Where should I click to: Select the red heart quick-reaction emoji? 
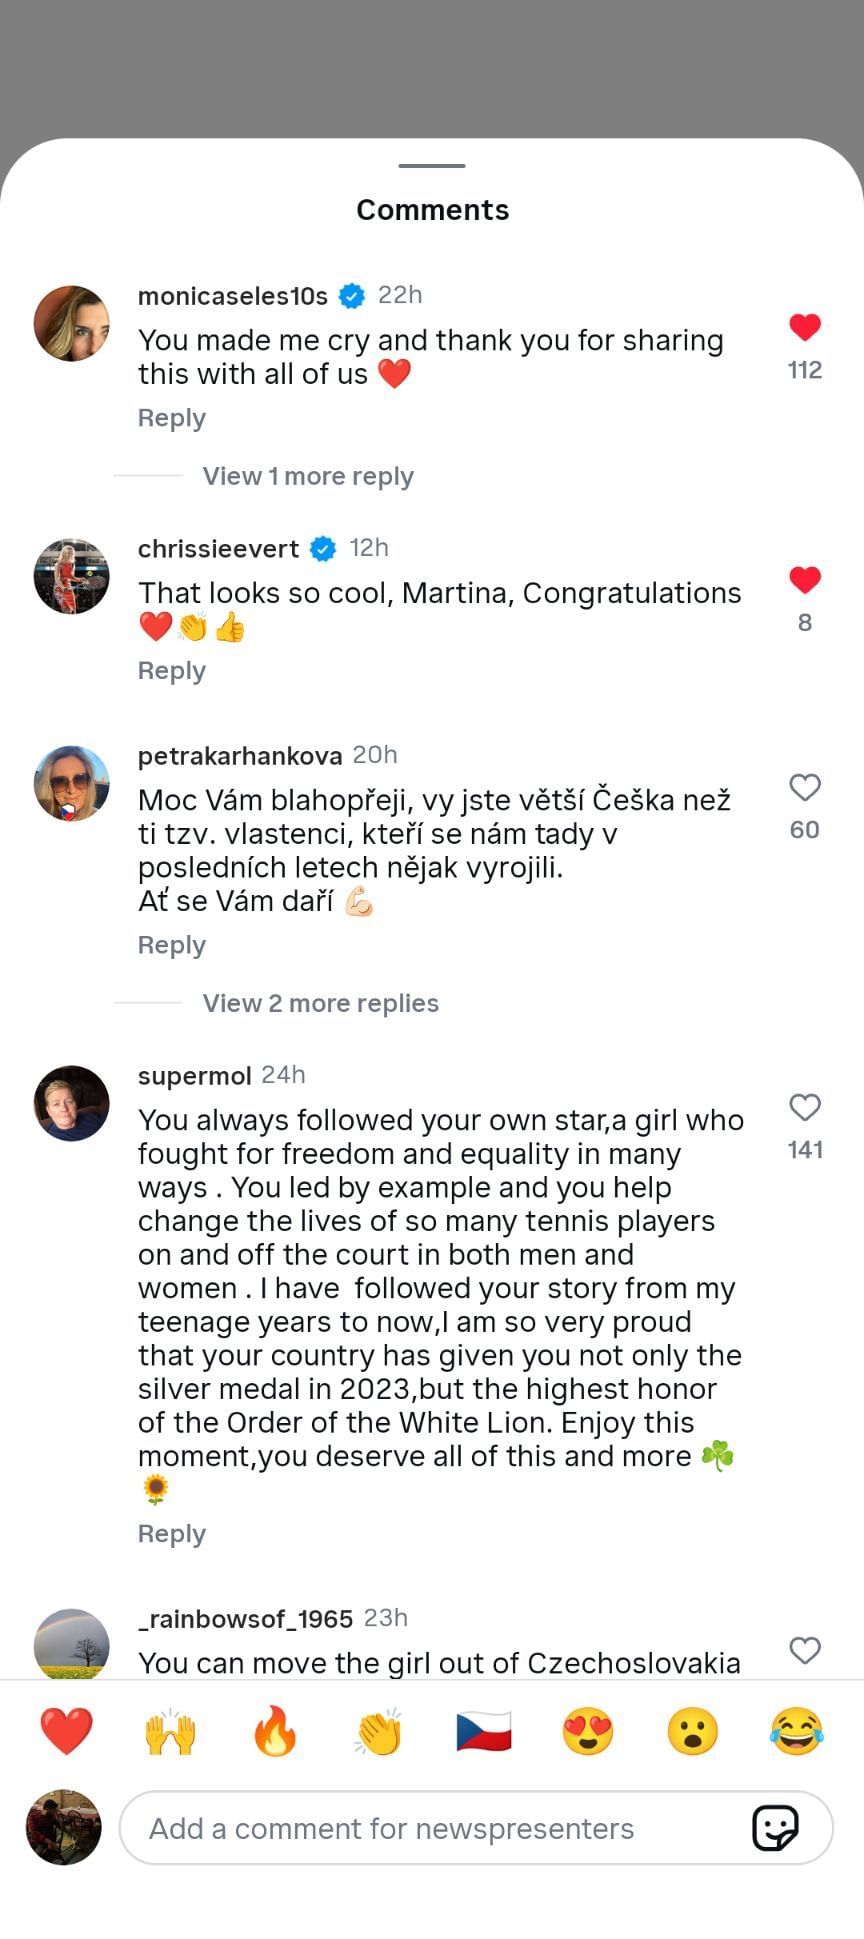[68, 1731]
